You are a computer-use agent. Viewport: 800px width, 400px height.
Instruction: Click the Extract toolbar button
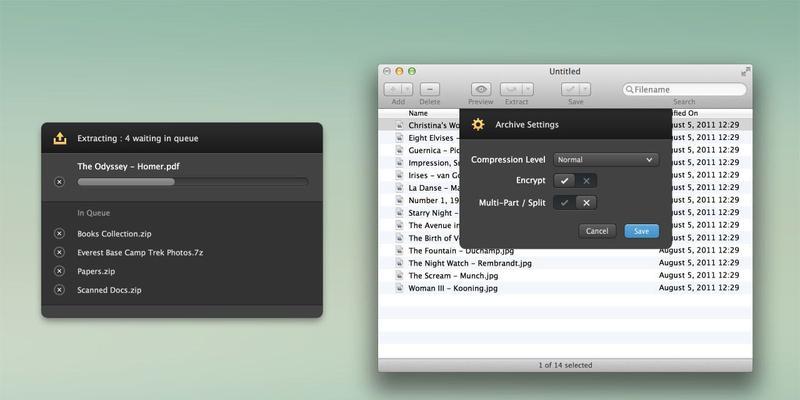click(x=512, y=89)
